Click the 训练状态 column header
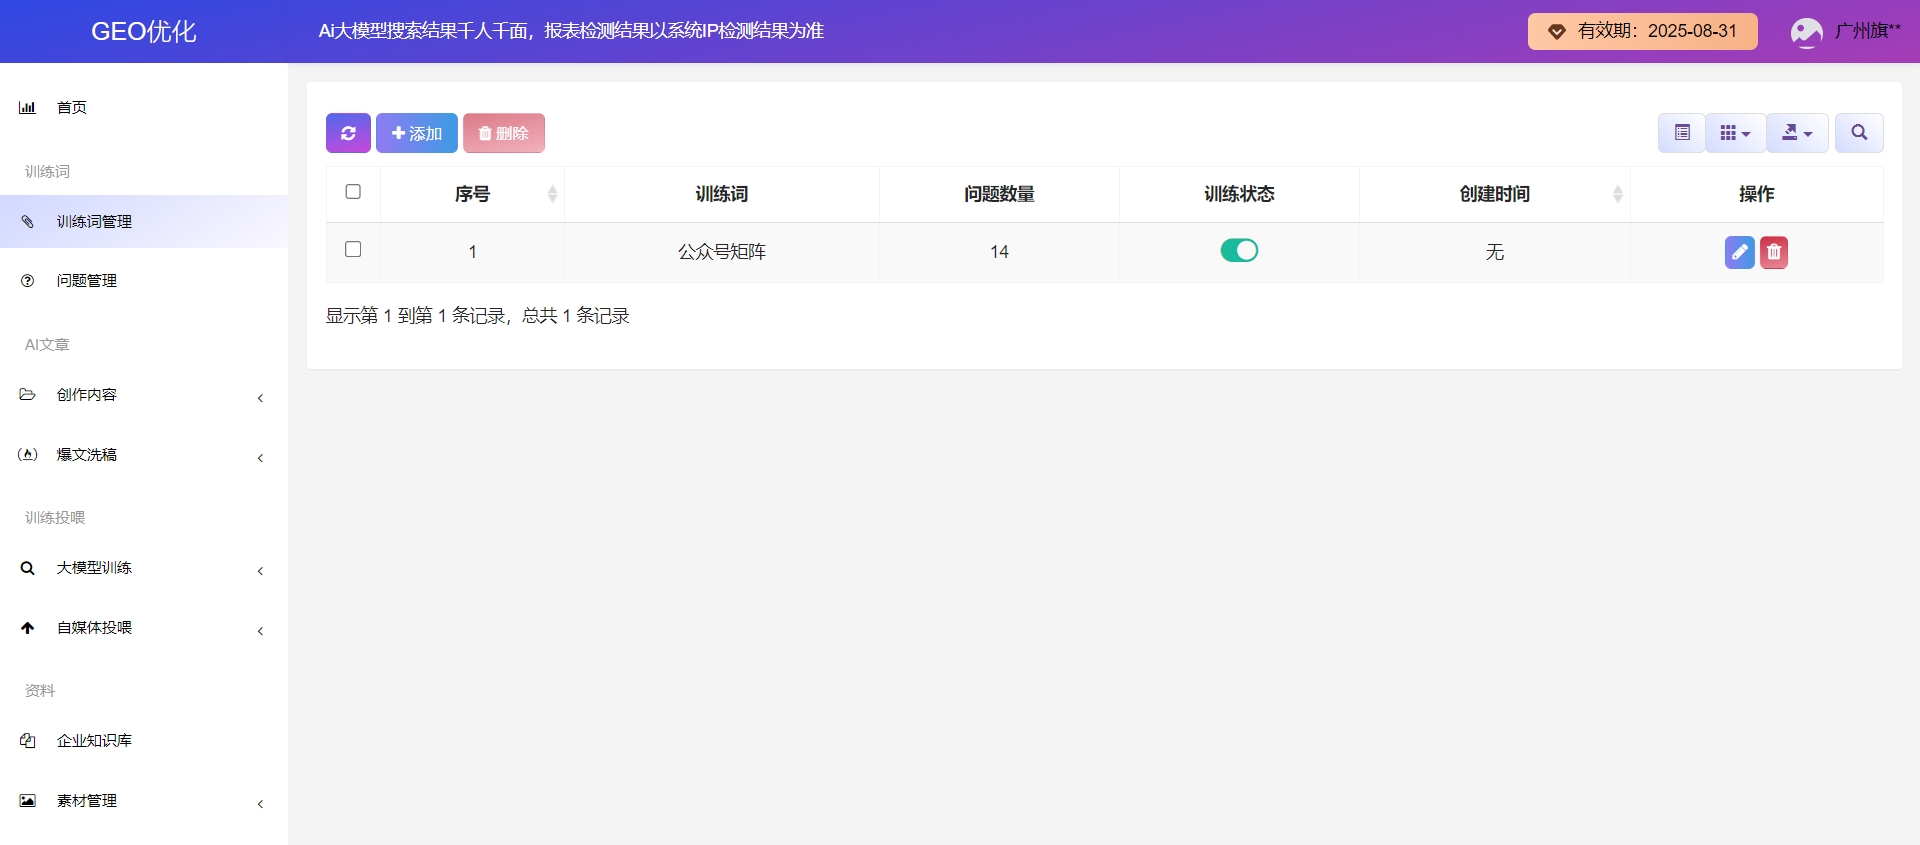This screenshot has width=1920, height=845. pyautogui.click(x=1239, y=194)
